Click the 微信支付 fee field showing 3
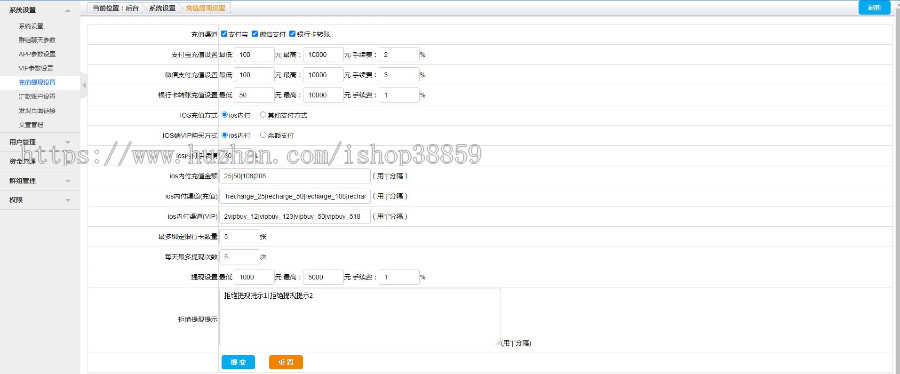 coord(399,75)
